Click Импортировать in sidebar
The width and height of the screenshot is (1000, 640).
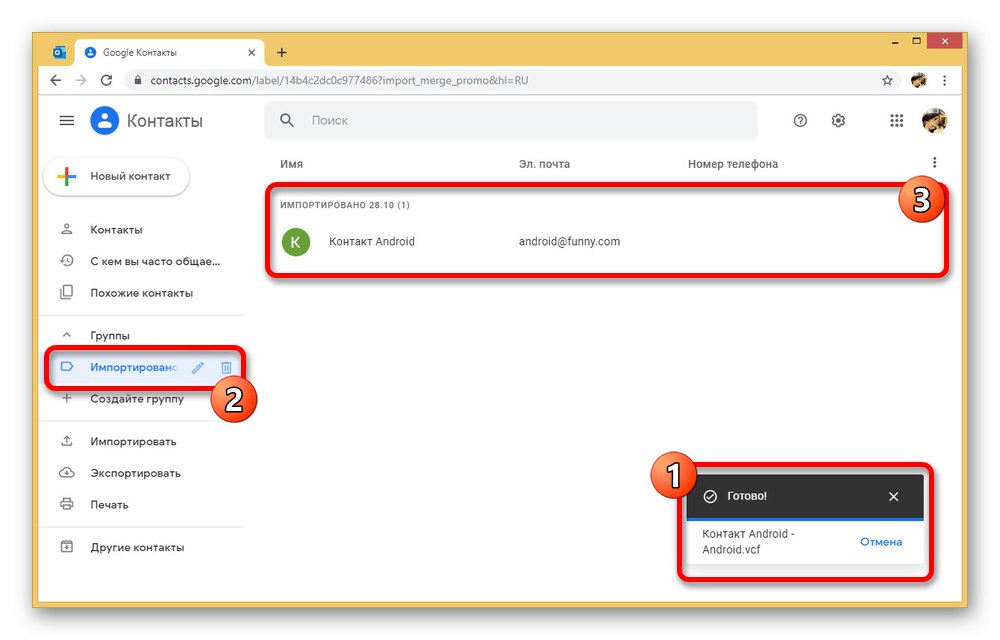pyautogui.click(x=133, y=441)
